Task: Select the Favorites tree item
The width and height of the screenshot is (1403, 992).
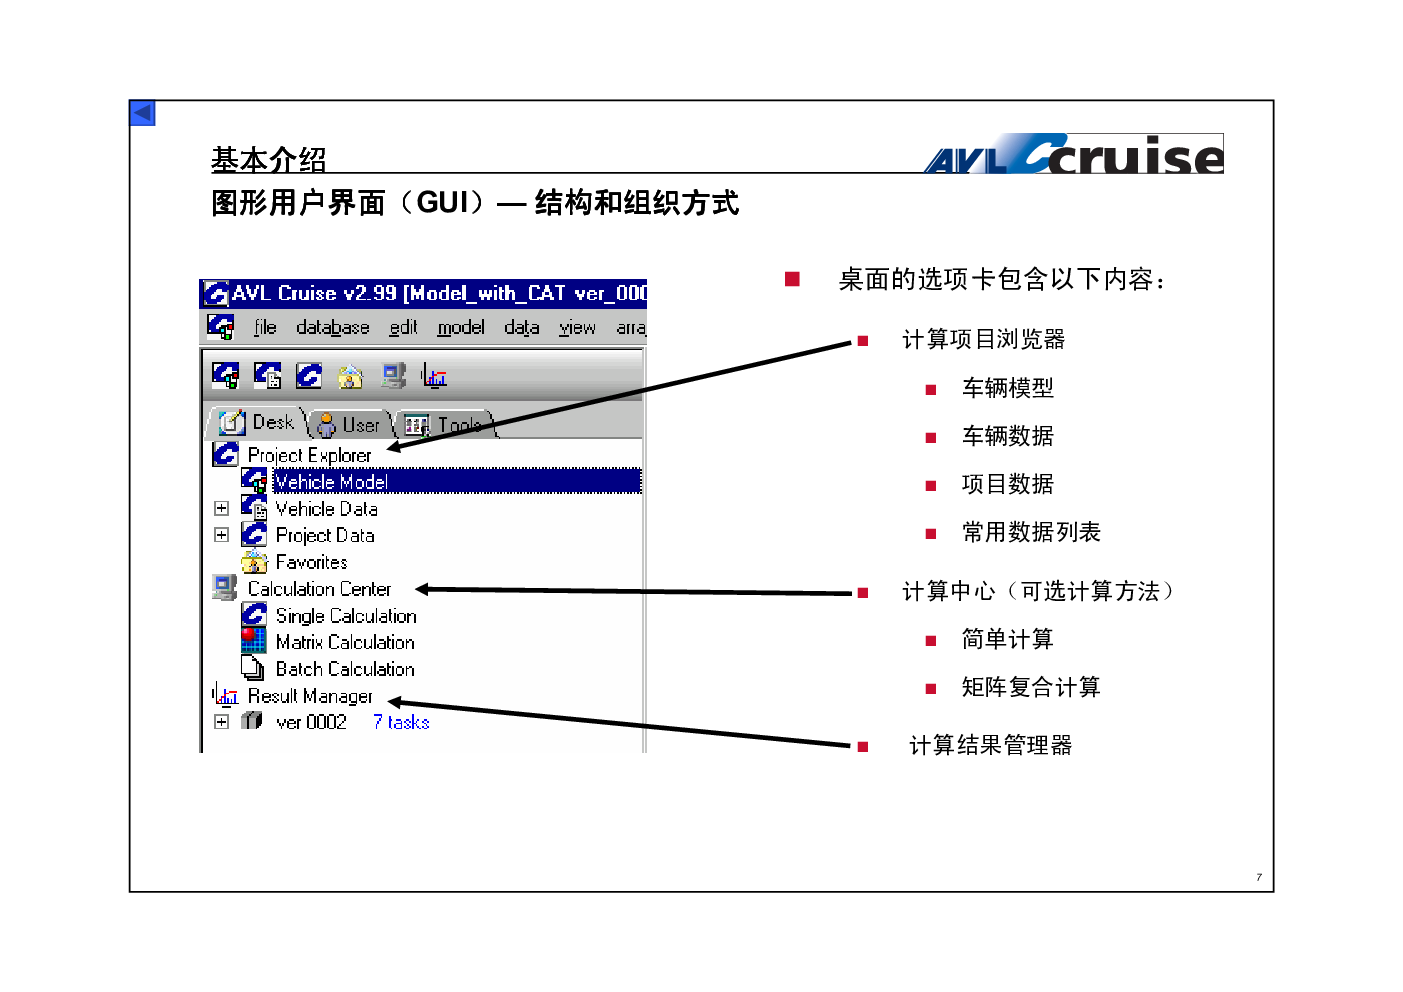Action: (311, 562)
